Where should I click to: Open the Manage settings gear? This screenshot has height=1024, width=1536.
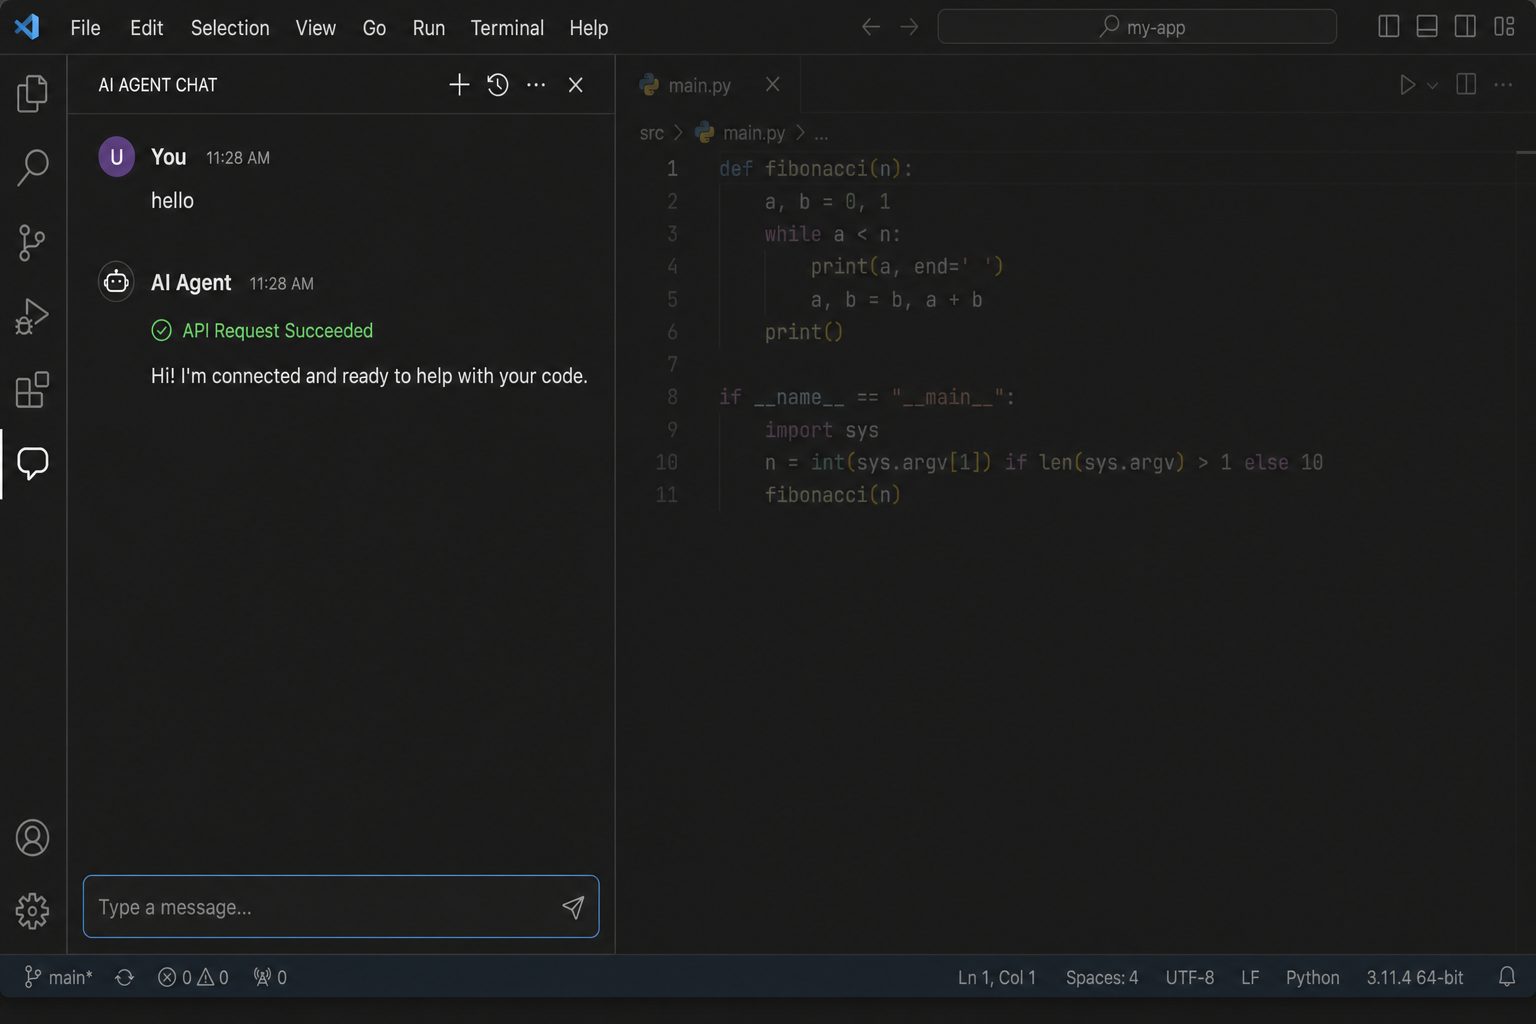pos(32,911)
